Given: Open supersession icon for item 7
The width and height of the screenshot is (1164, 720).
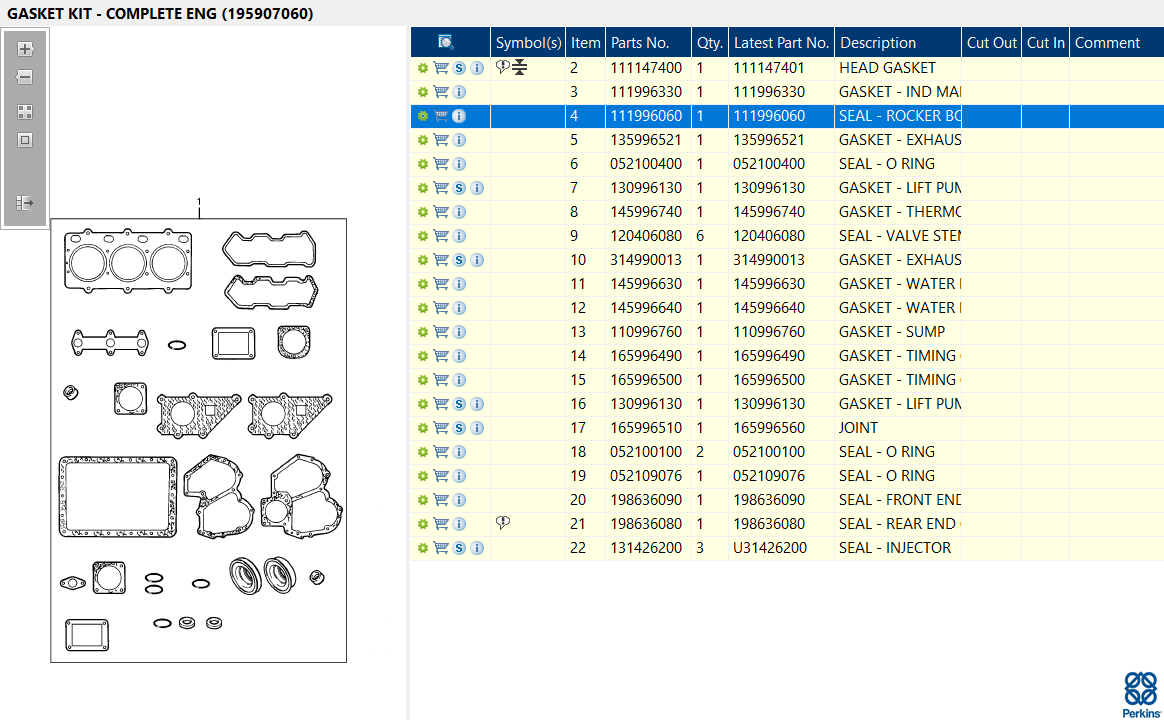Looking at the screenshot, I should pos(460,188).
